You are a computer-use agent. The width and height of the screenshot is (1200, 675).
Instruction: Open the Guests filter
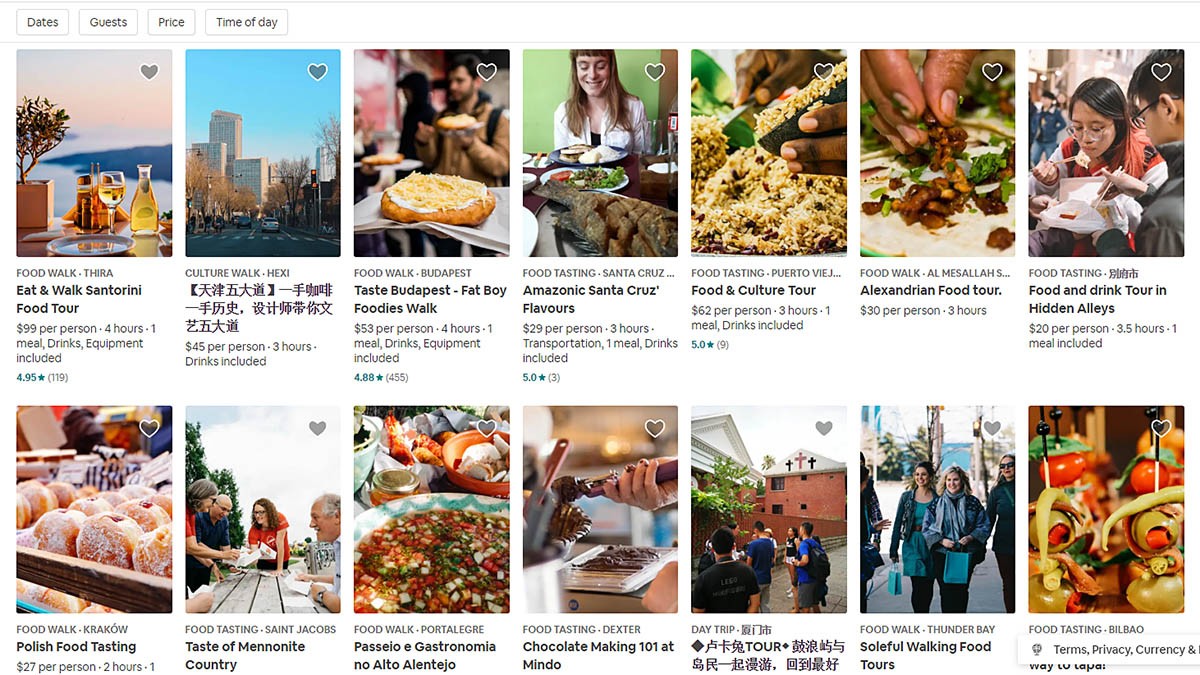click(x=108, y=22)
